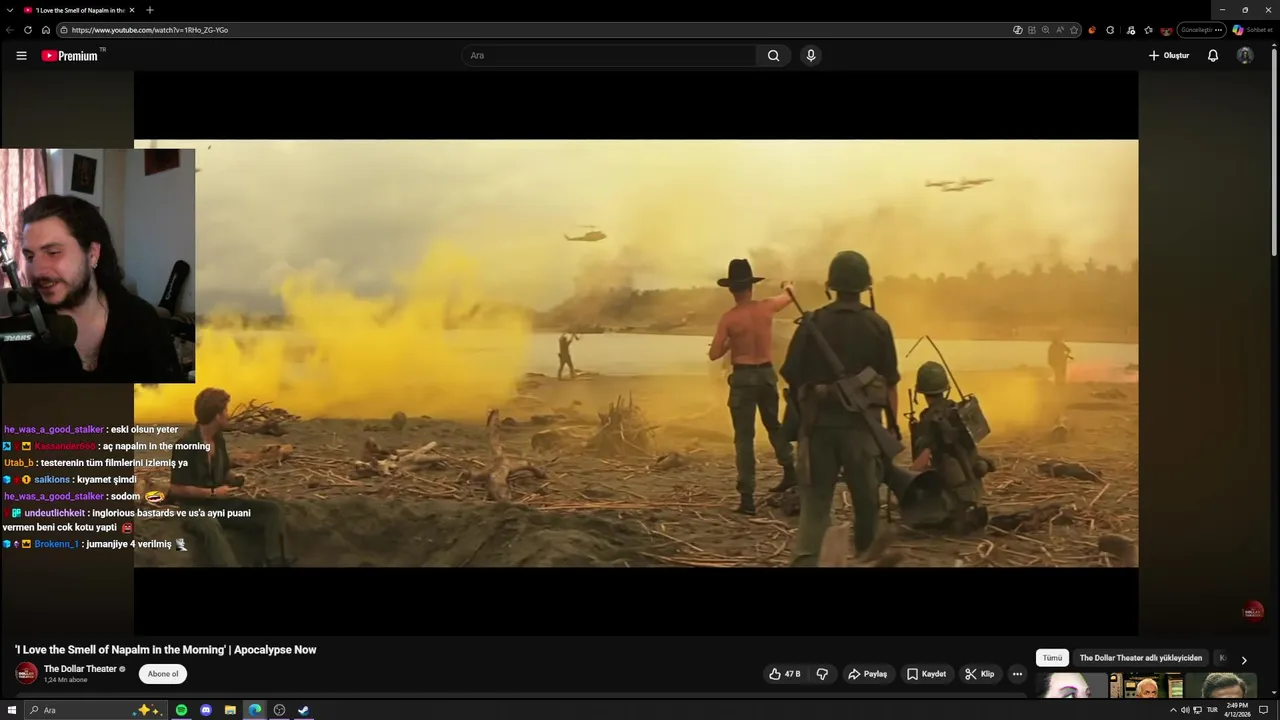Screen dimensions: 1280x720
Task: Open the YouTube hamburger guide menu
Action: click(x=21, y=56)
